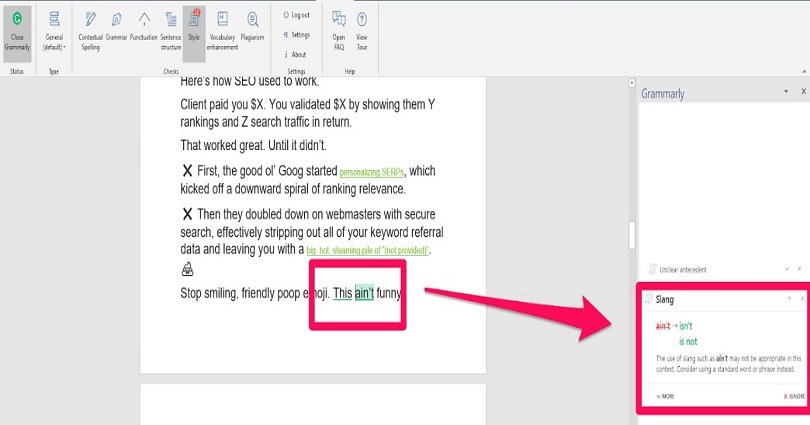Click the highlighted word "ain't"

tap(364, 293)
